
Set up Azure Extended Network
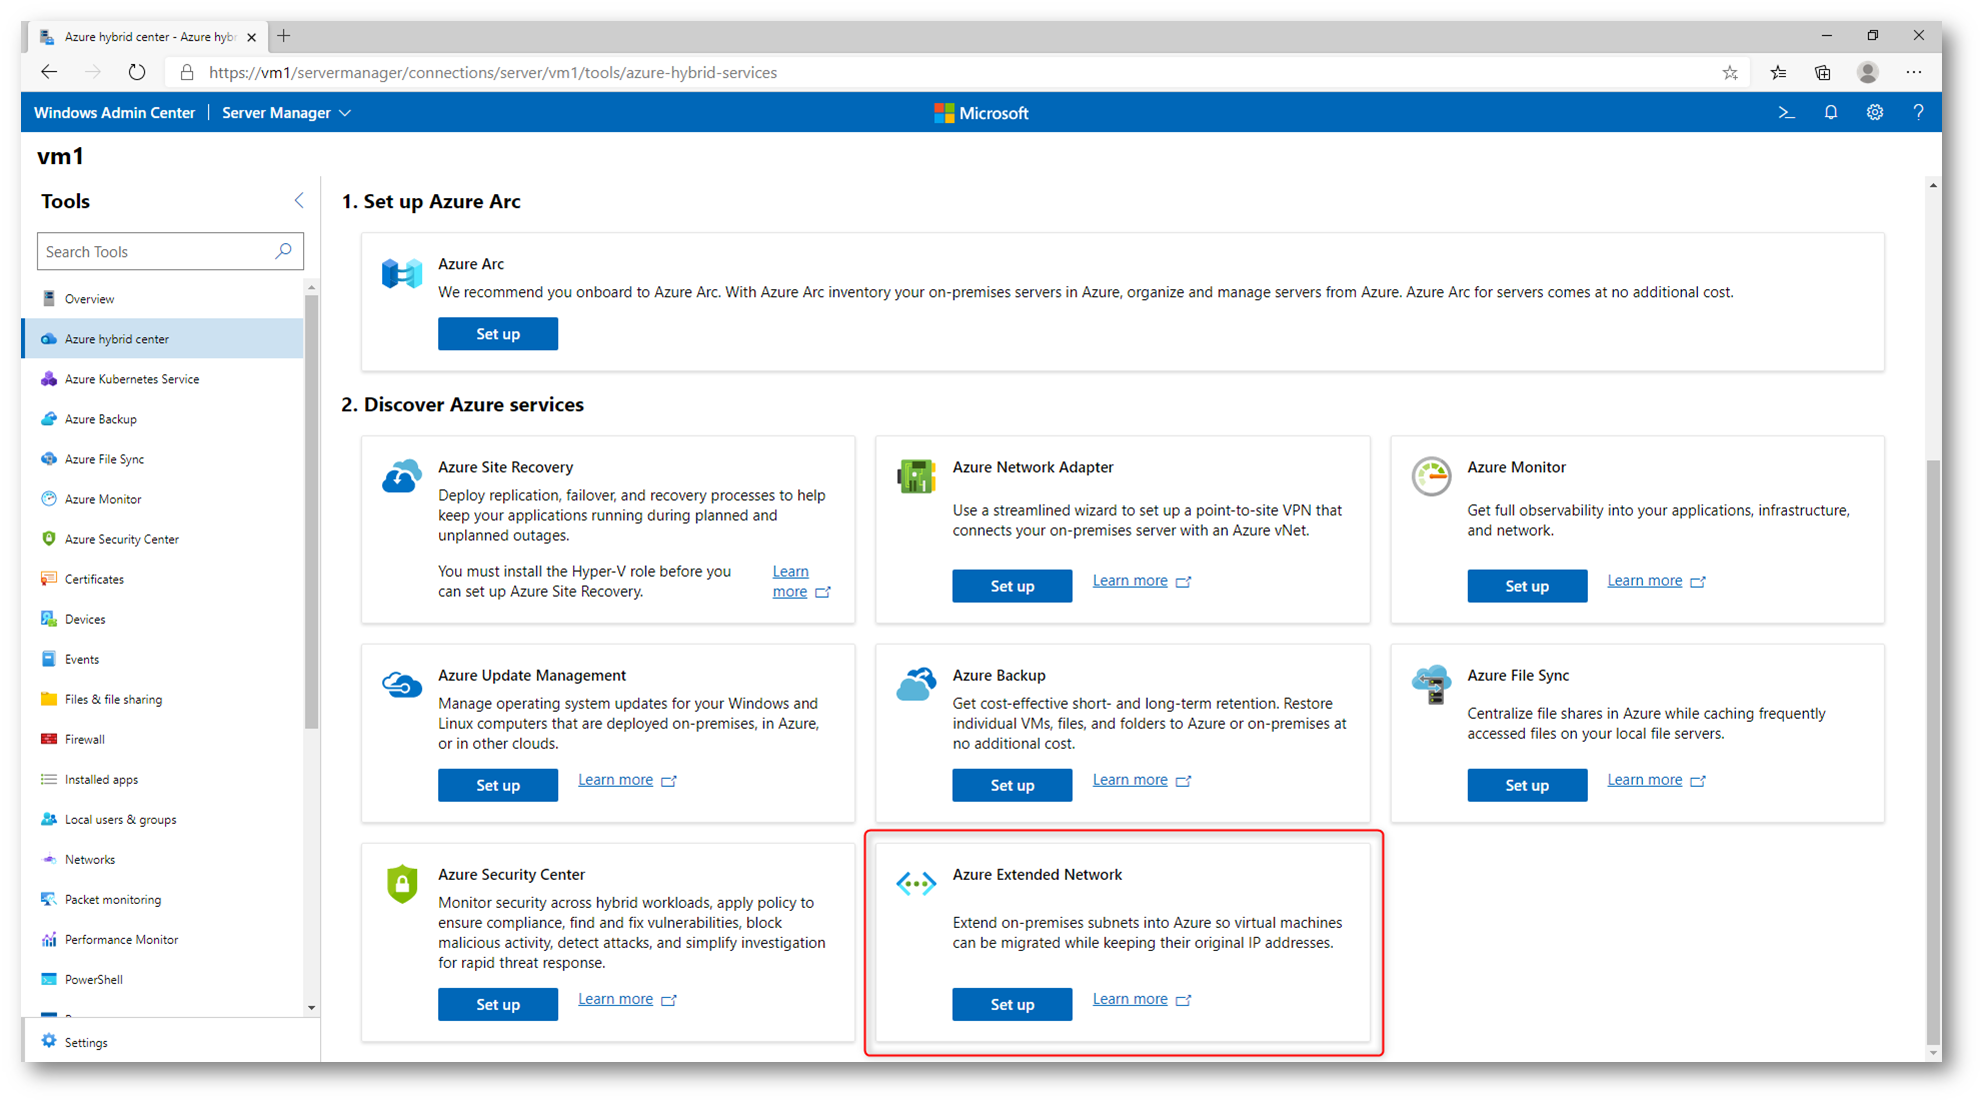[x=1012, y=1004]
